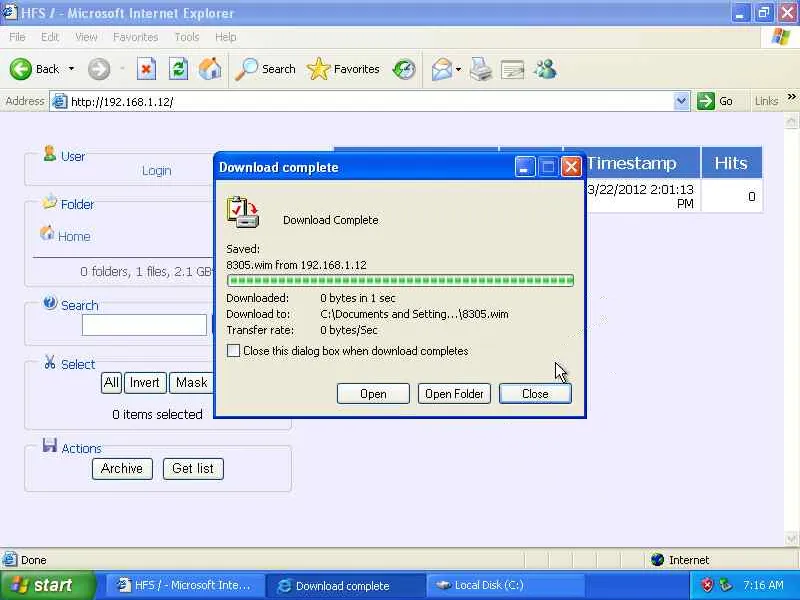Click the Home house icon in sidebar

(47, 233)
